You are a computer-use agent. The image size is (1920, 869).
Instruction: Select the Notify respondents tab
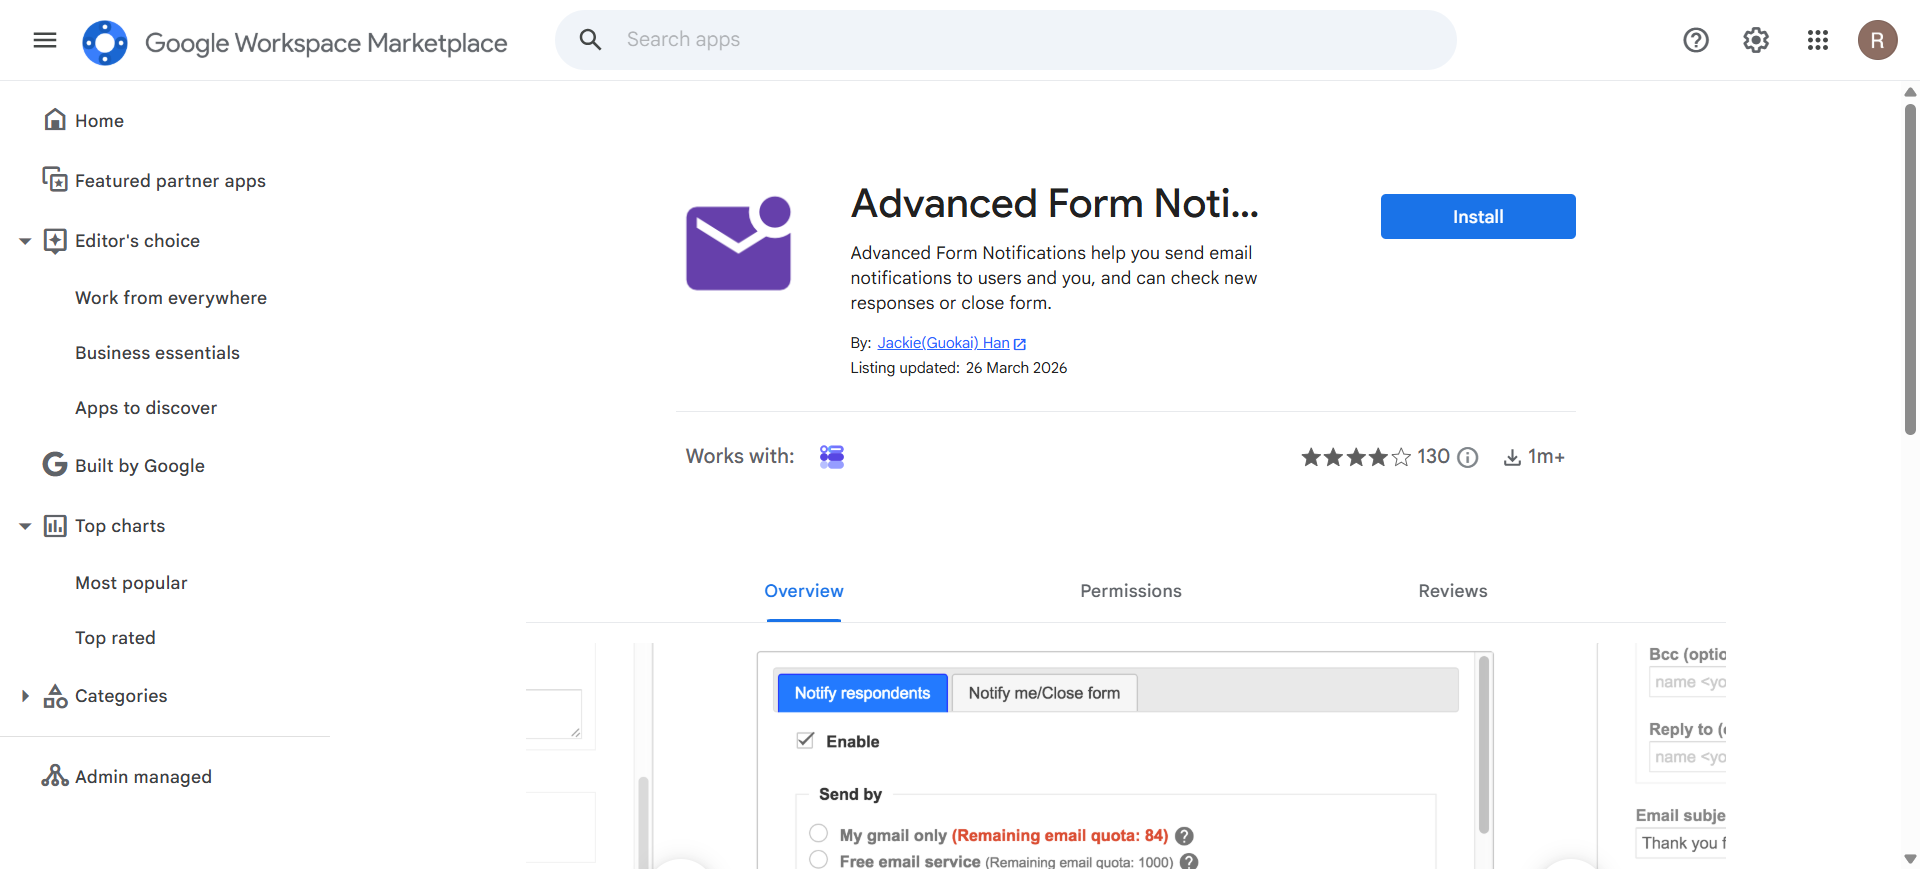pos(862,693)
